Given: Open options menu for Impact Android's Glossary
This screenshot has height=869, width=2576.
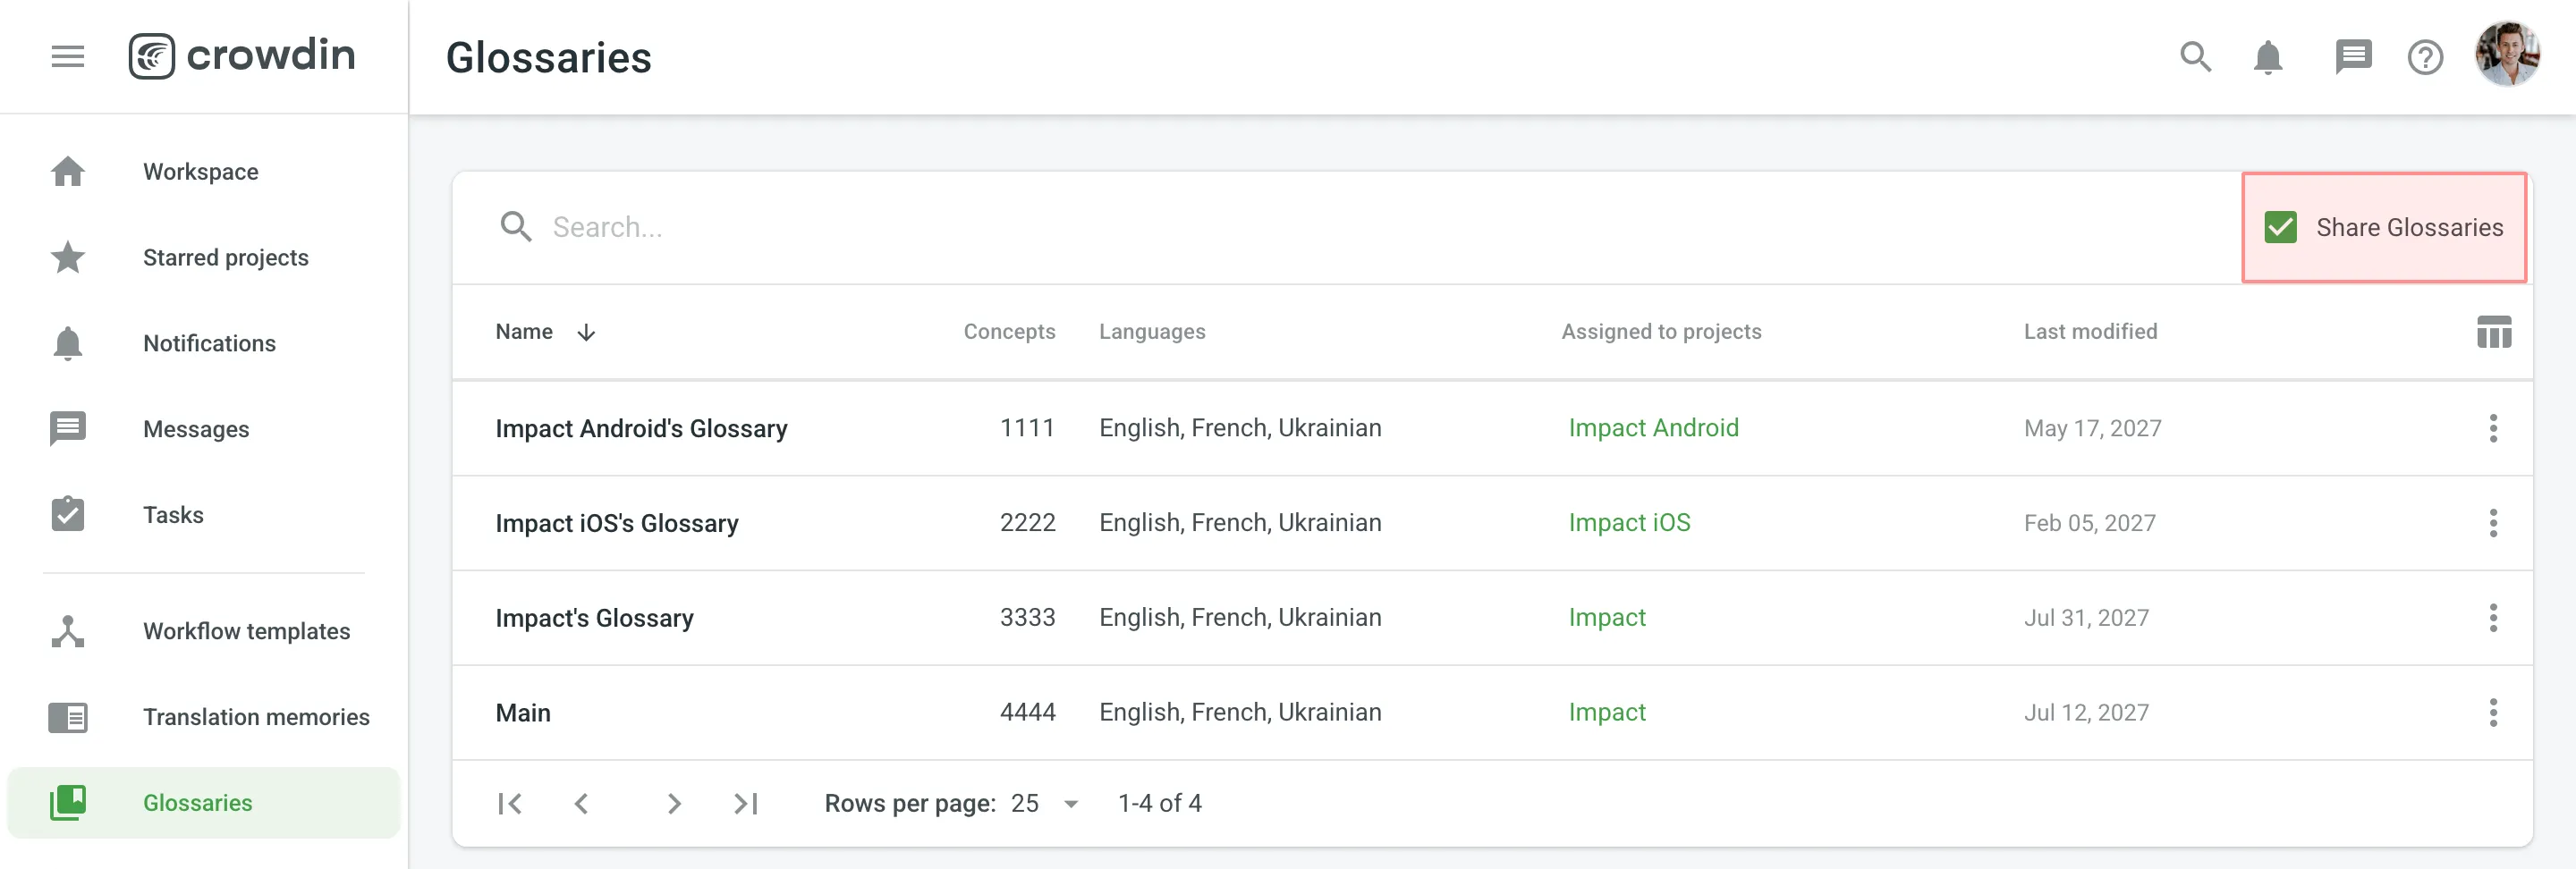Looking at the screenshot, I should pyautogui.click(x=2492, y=428).
